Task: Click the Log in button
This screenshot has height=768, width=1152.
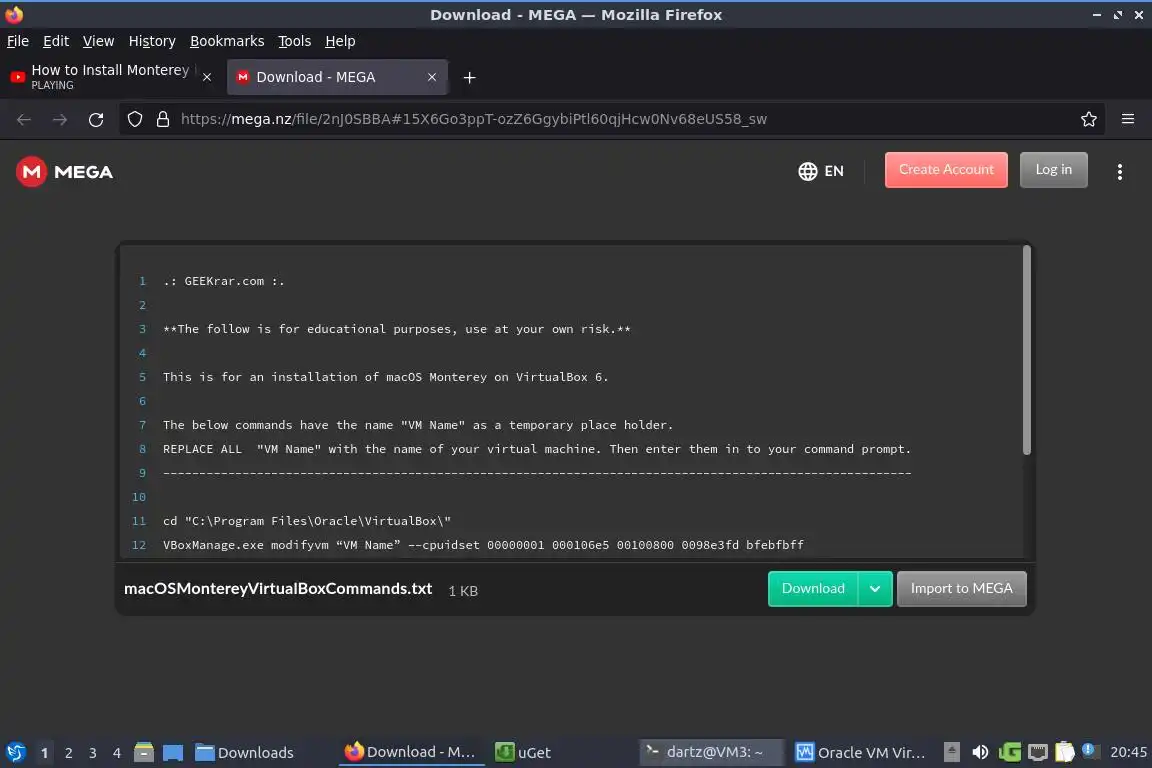Action: 1054,170
